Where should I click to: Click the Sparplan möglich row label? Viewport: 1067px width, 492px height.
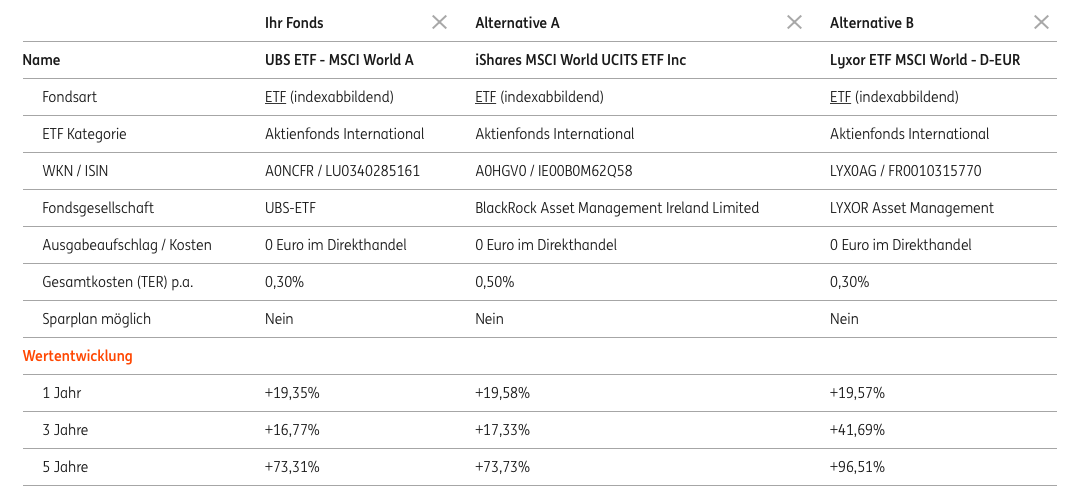tap(97, 319)
